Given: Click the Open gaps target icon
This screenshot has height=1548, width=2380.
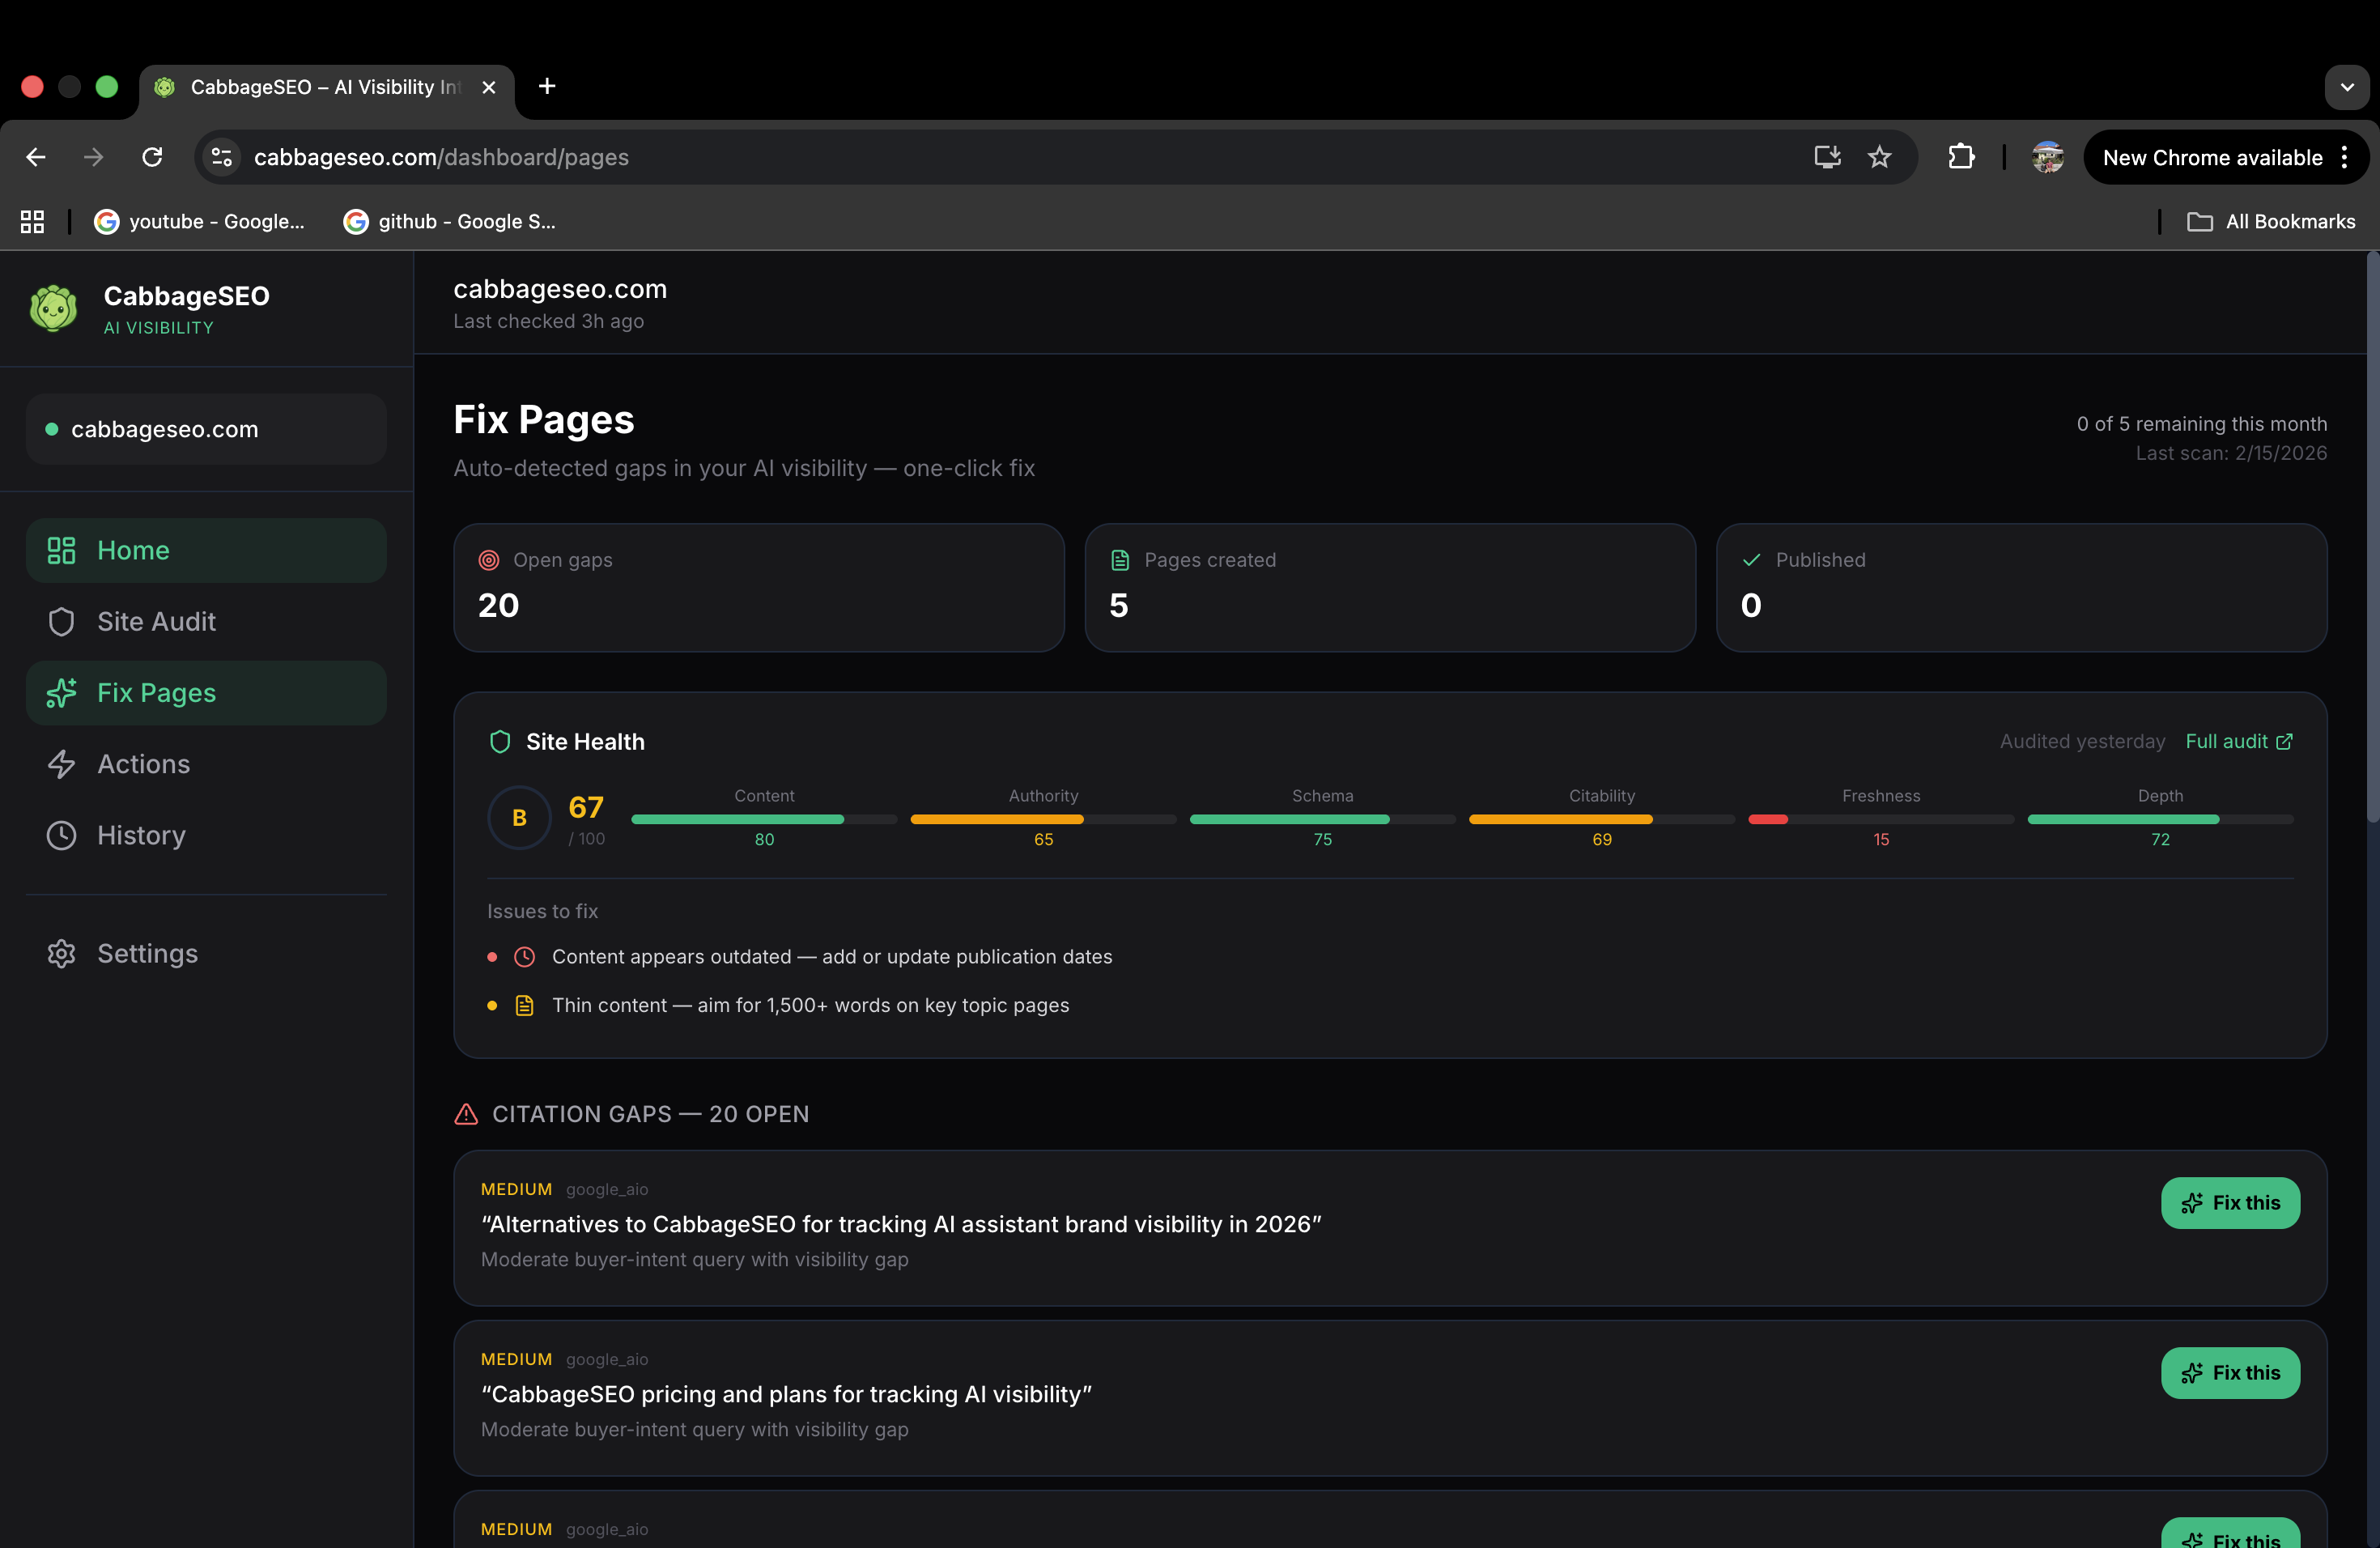Looking at the screenshot, I should (x=489, y=561).
